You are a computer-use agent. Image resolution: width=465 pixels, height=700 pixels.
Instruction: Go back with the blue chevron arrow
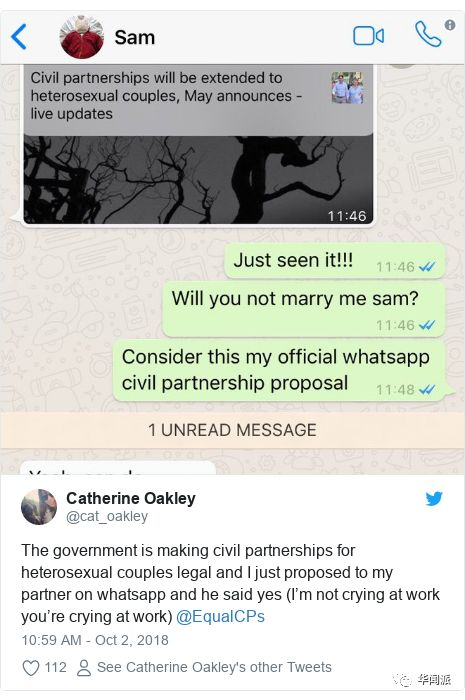(19, 37)
